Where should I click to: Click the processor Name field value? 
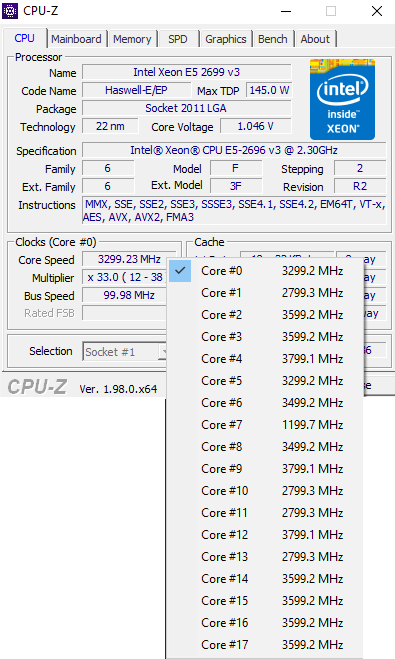click(x=187, y=72)
